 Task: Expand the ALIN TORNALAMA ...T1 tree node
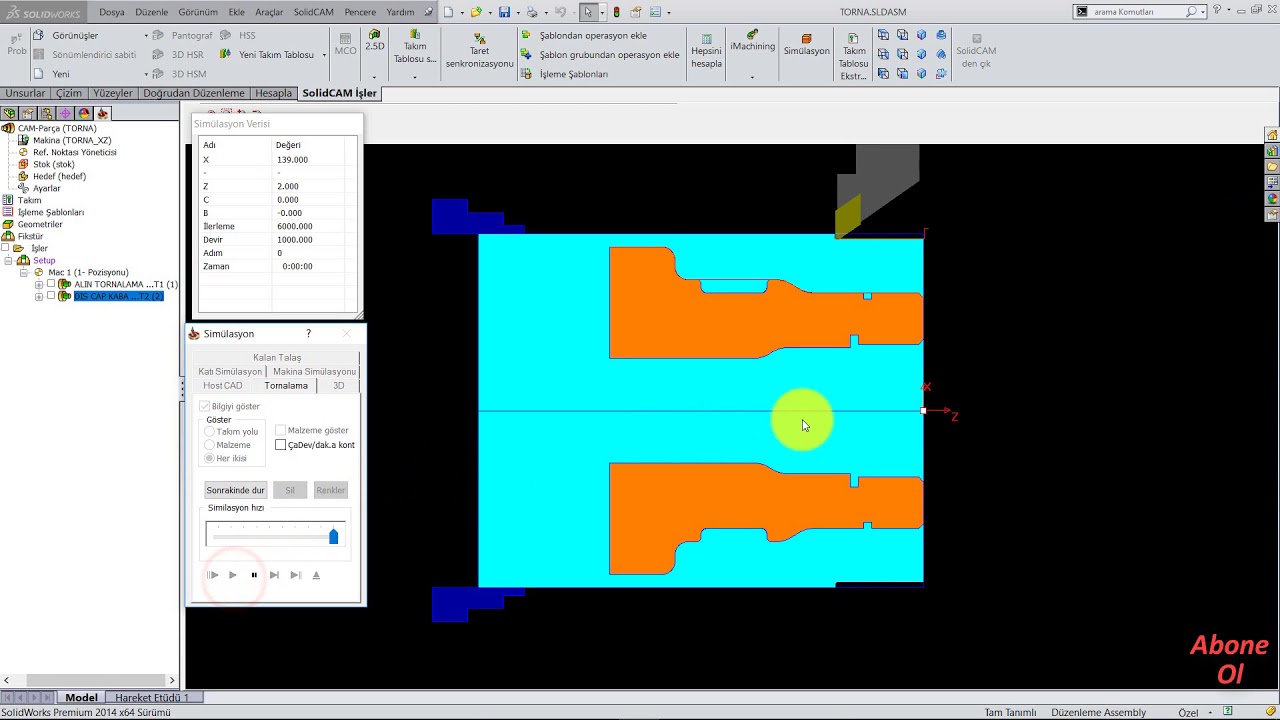[x=39, y=284]
